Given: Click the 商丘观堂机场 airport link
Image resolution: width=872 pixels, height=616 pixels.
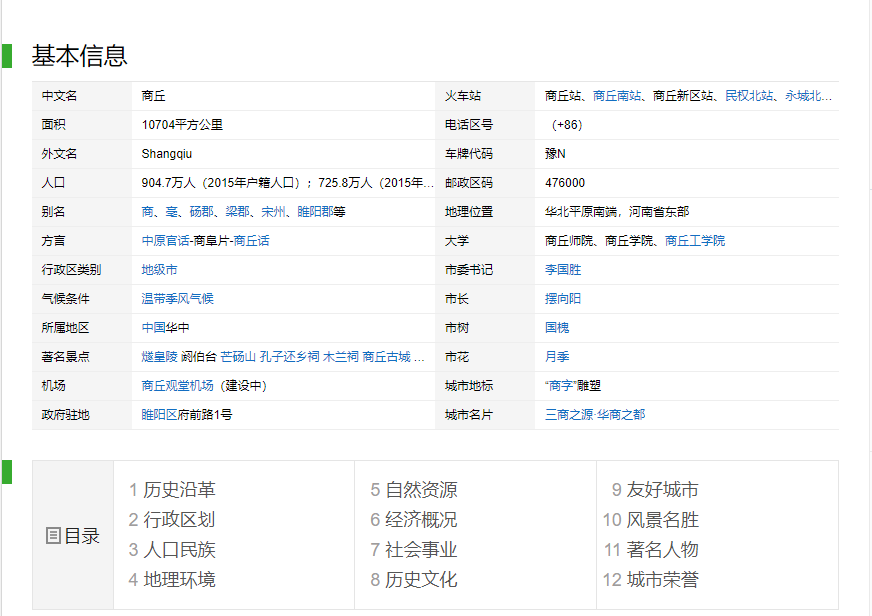Looking at the screenshot, I should click(x=178, y=386).
